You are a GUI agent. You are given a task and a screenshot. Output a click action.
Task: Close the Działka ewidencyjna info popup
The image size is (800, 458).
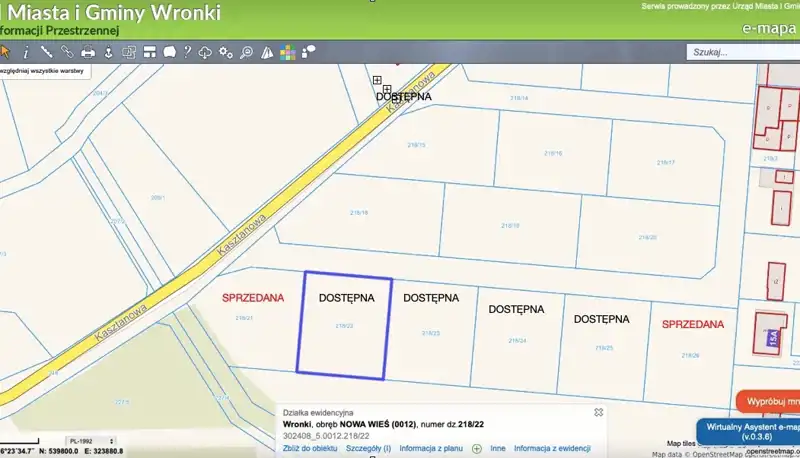[598, 411]
